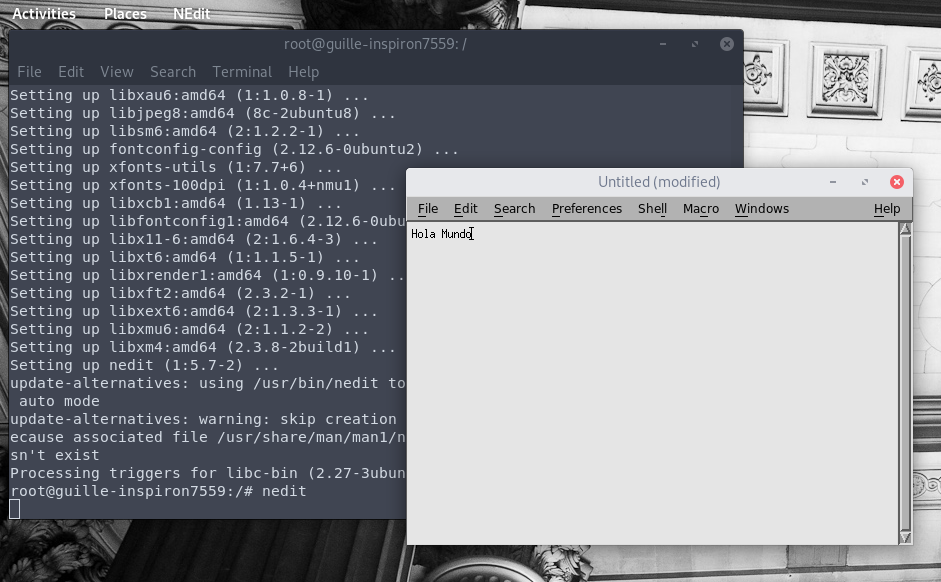Click the 'Untitled (modified)' title bar
Viewport: 941px width, 582px height.
click(659, 182)
